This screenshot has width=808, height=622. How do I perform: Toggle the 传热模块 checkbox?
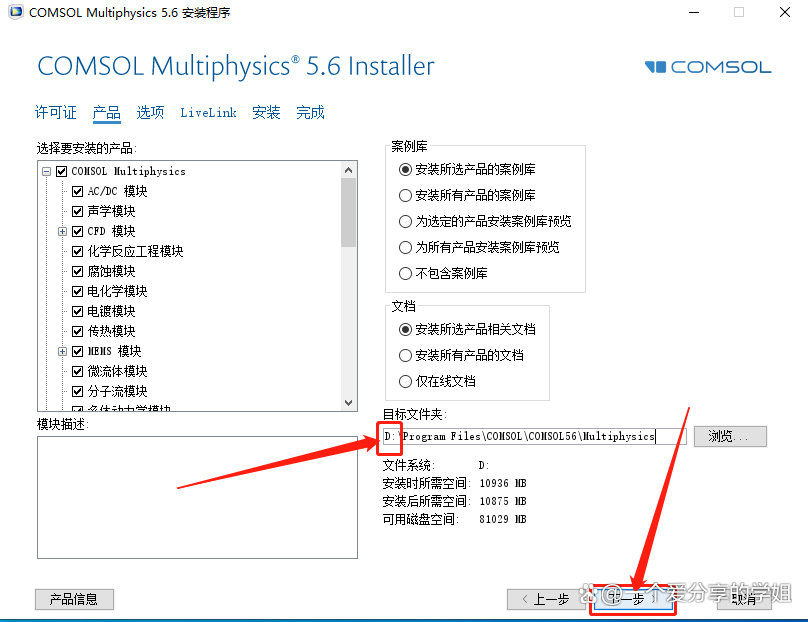coord(77,331)
